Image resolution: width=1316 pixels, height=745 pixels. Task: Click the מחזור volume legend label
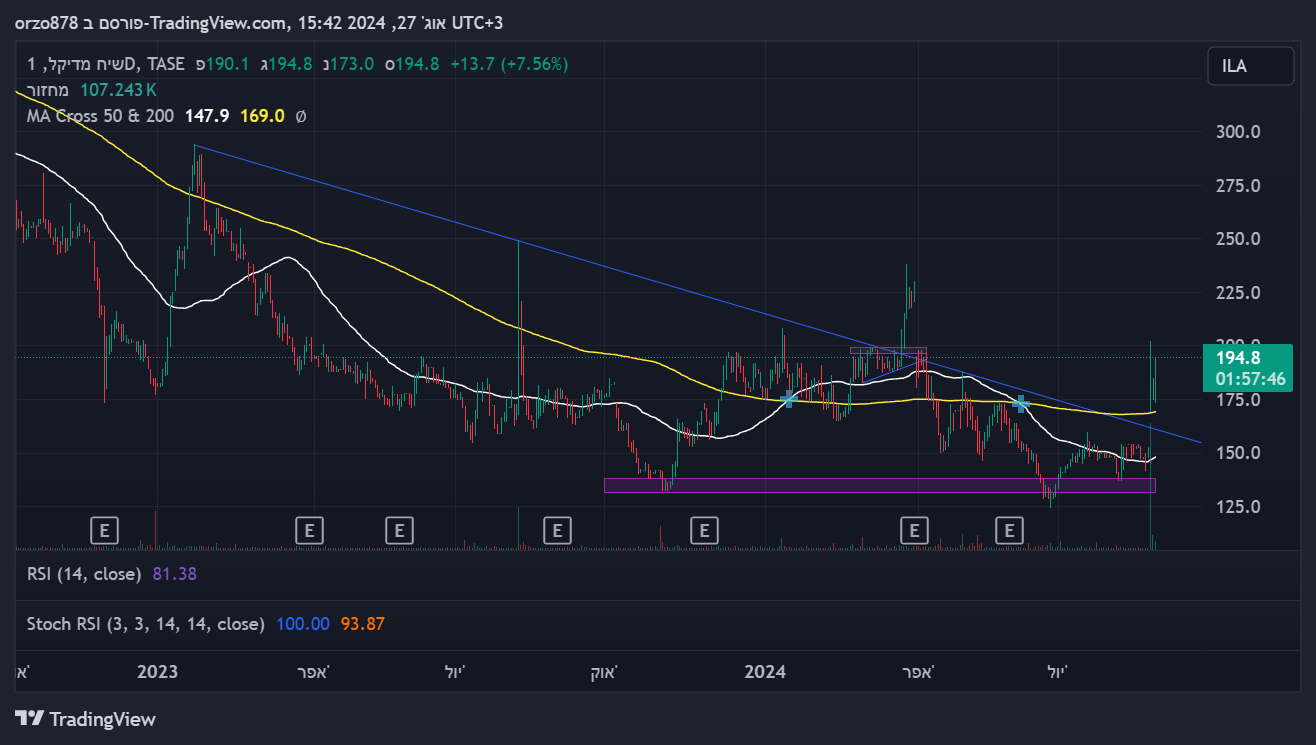click(49, 90)
